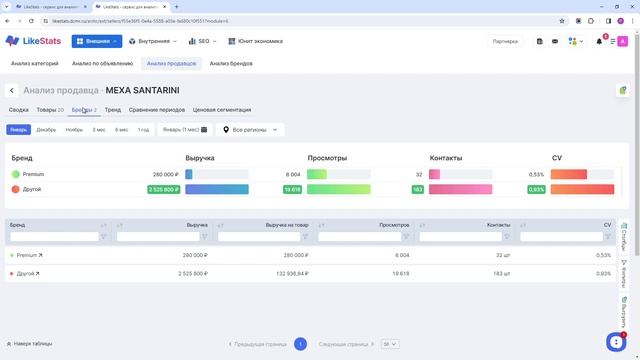The image size is (640, 360).
Task: Open the Товары tab
Action: point(50,110)
